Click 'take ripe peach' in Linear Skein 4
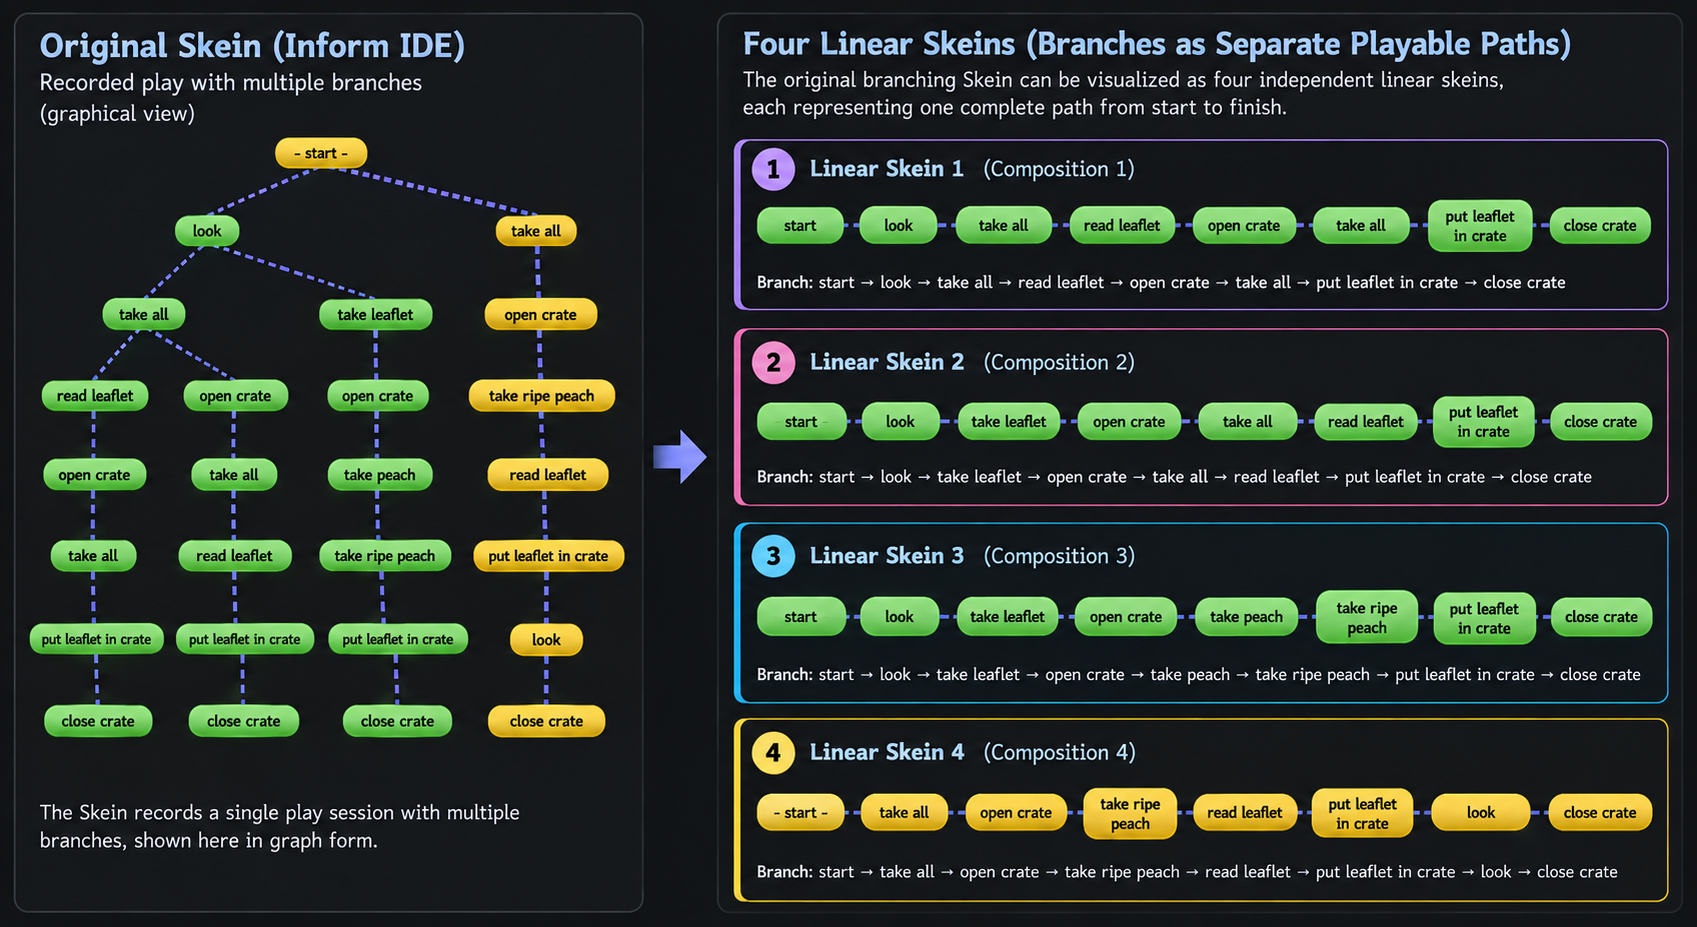 pyautogui.click(x=1130, y=813)
